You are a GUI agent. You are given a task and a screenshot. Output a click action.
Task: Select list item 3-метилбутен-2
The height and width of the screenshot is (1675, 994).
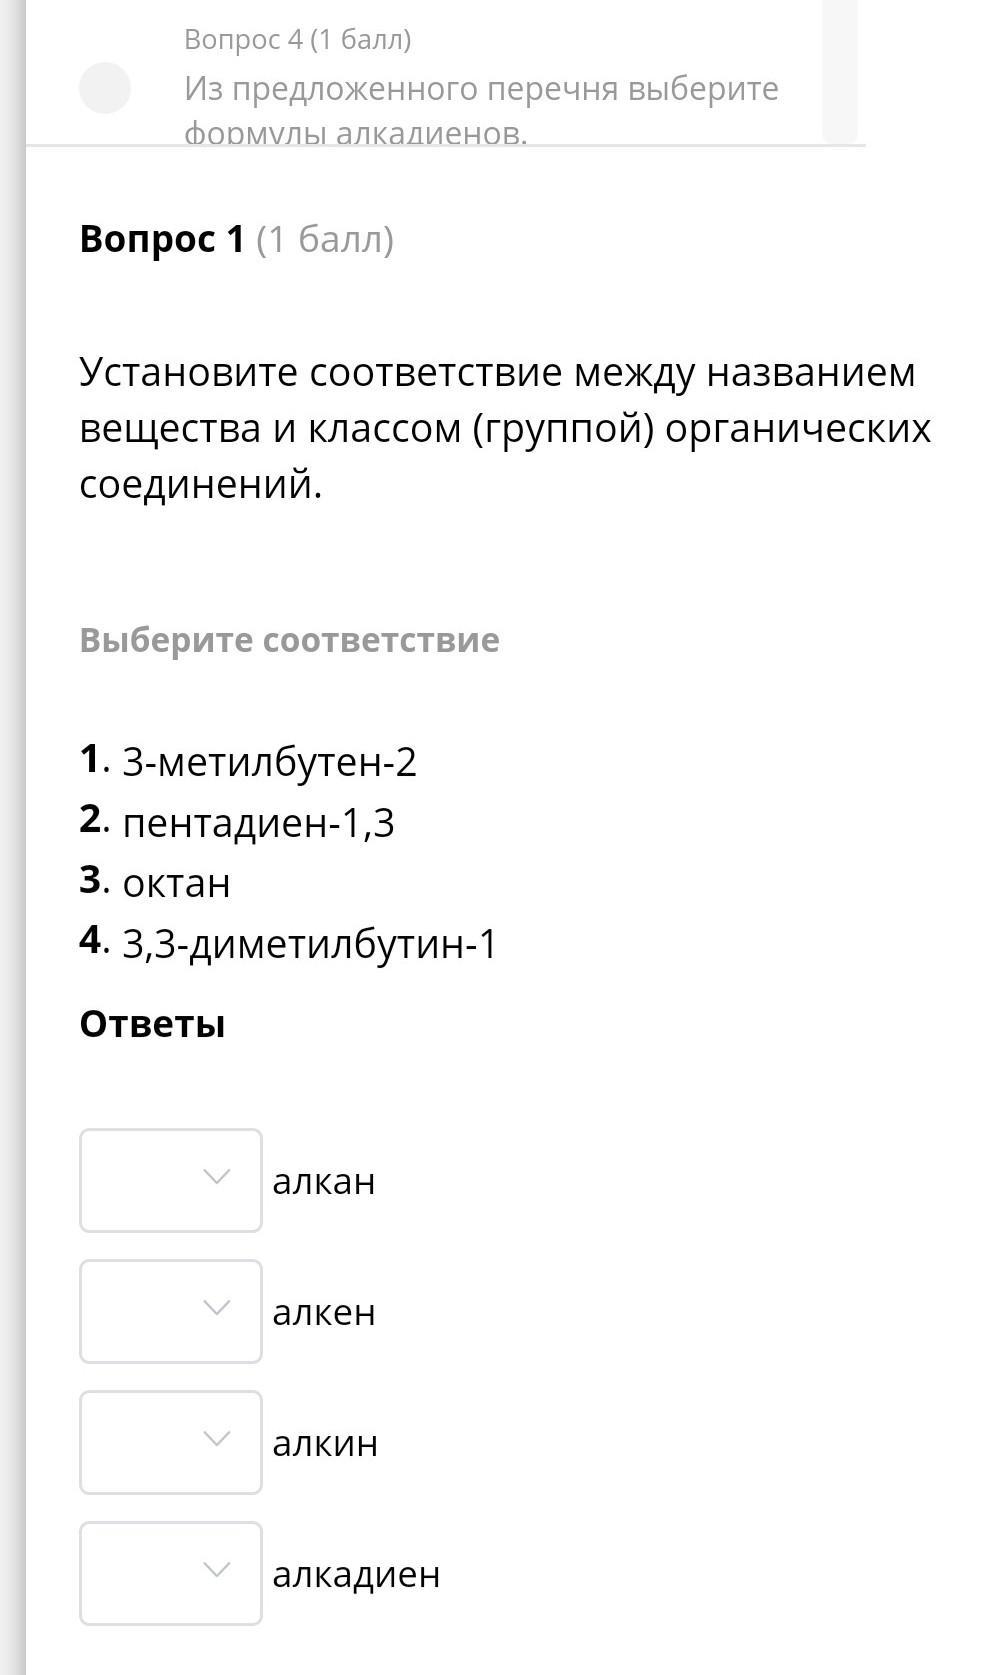pos(268,762)
